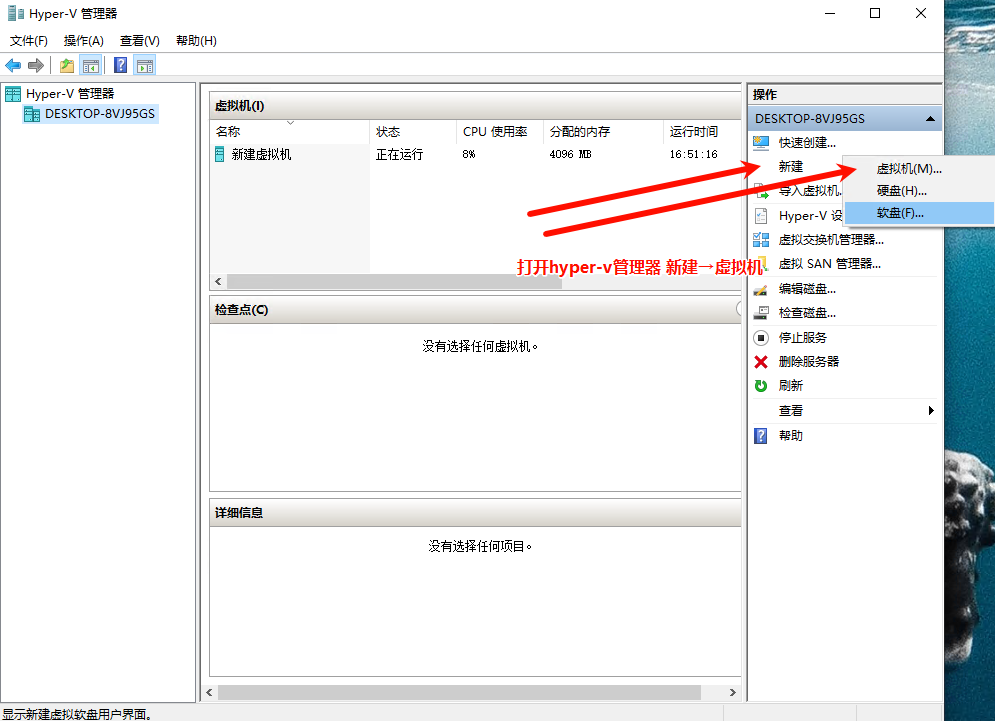Click the 新建 action entry
995x721 pixels.
click(791, 166)
